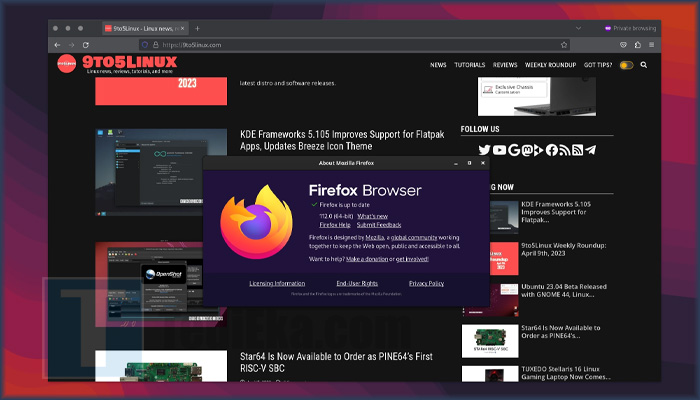
Task: Click the Exclusive Chassis laptop ad
Action: pos(537,96)
